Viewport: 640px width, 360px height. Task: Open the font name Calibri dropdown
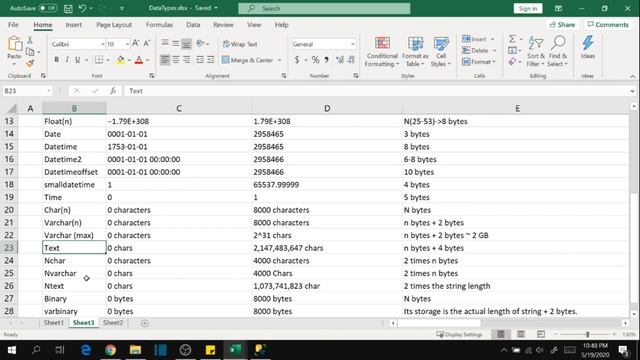coord(102,44)
